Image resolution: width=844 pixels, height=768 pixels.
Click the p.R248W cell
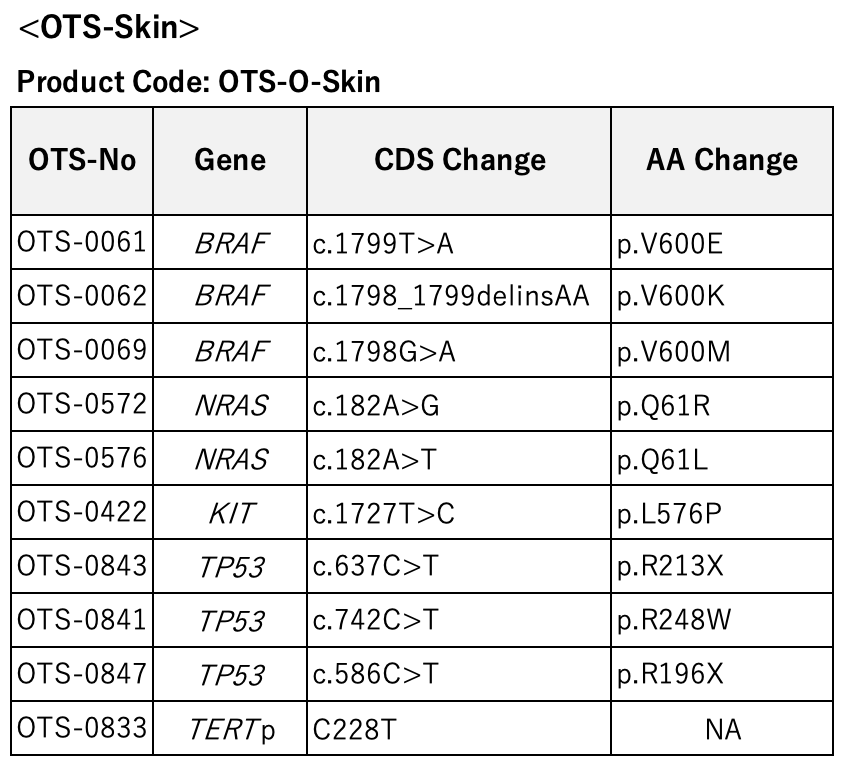722,620
